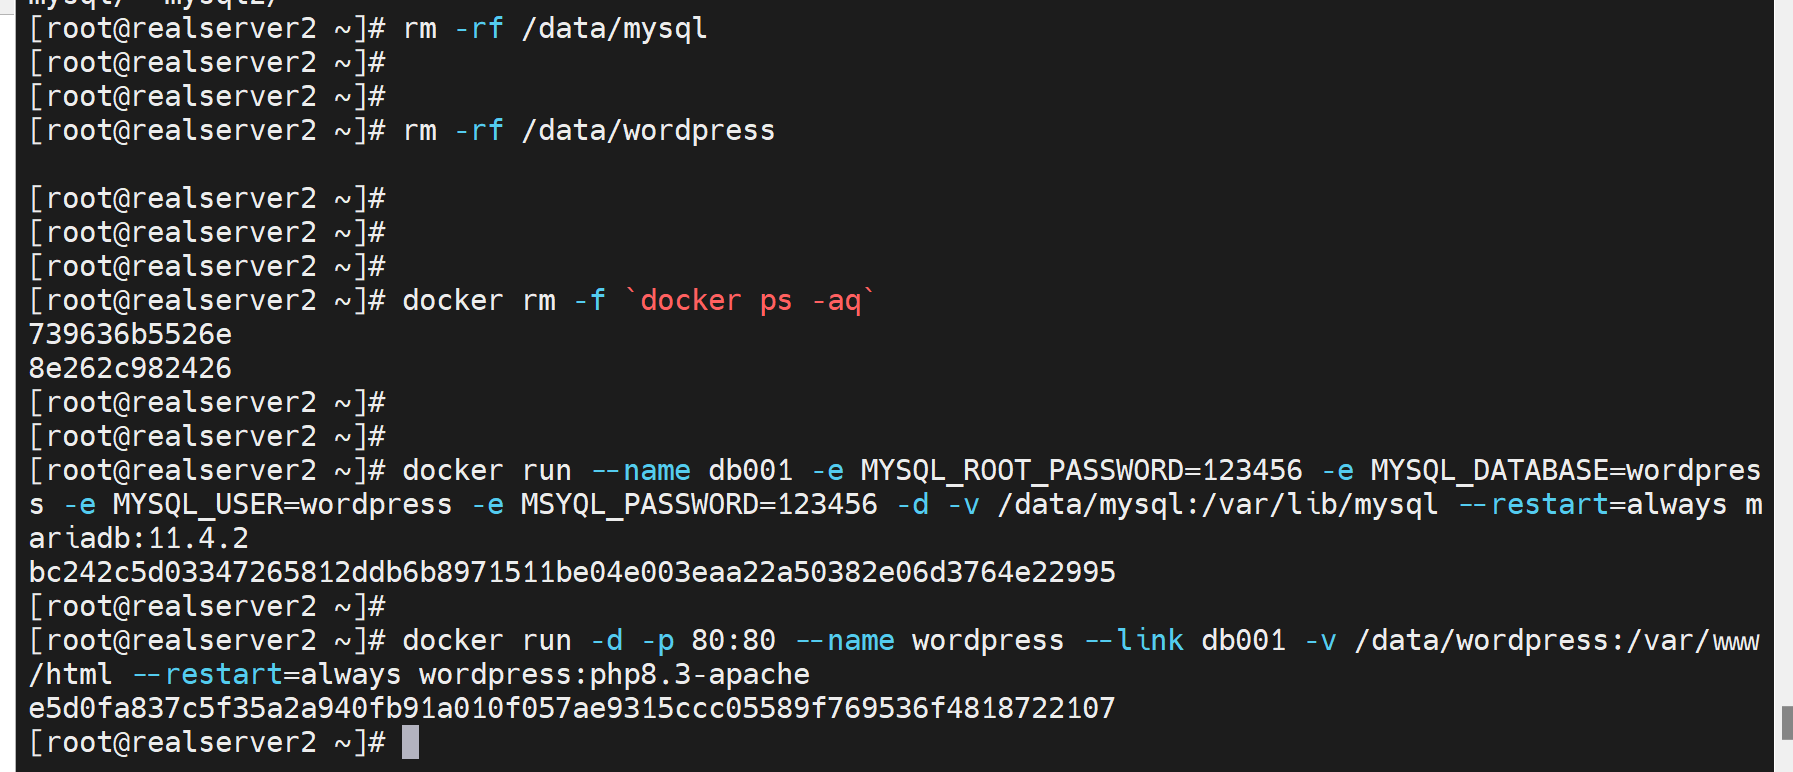This screenshot has width=1793, height=772.
Task: Click the --link option in the wordpress command
Action: coord(1134,640)
